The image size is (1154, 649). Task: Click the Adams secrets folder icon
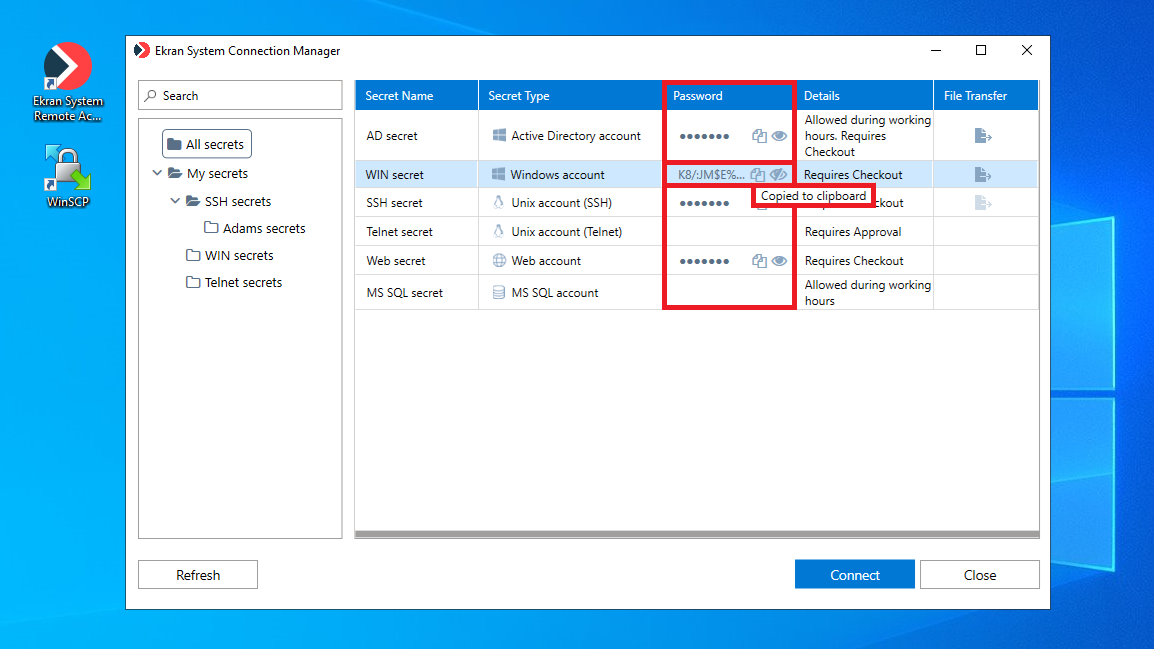point(211,228)
